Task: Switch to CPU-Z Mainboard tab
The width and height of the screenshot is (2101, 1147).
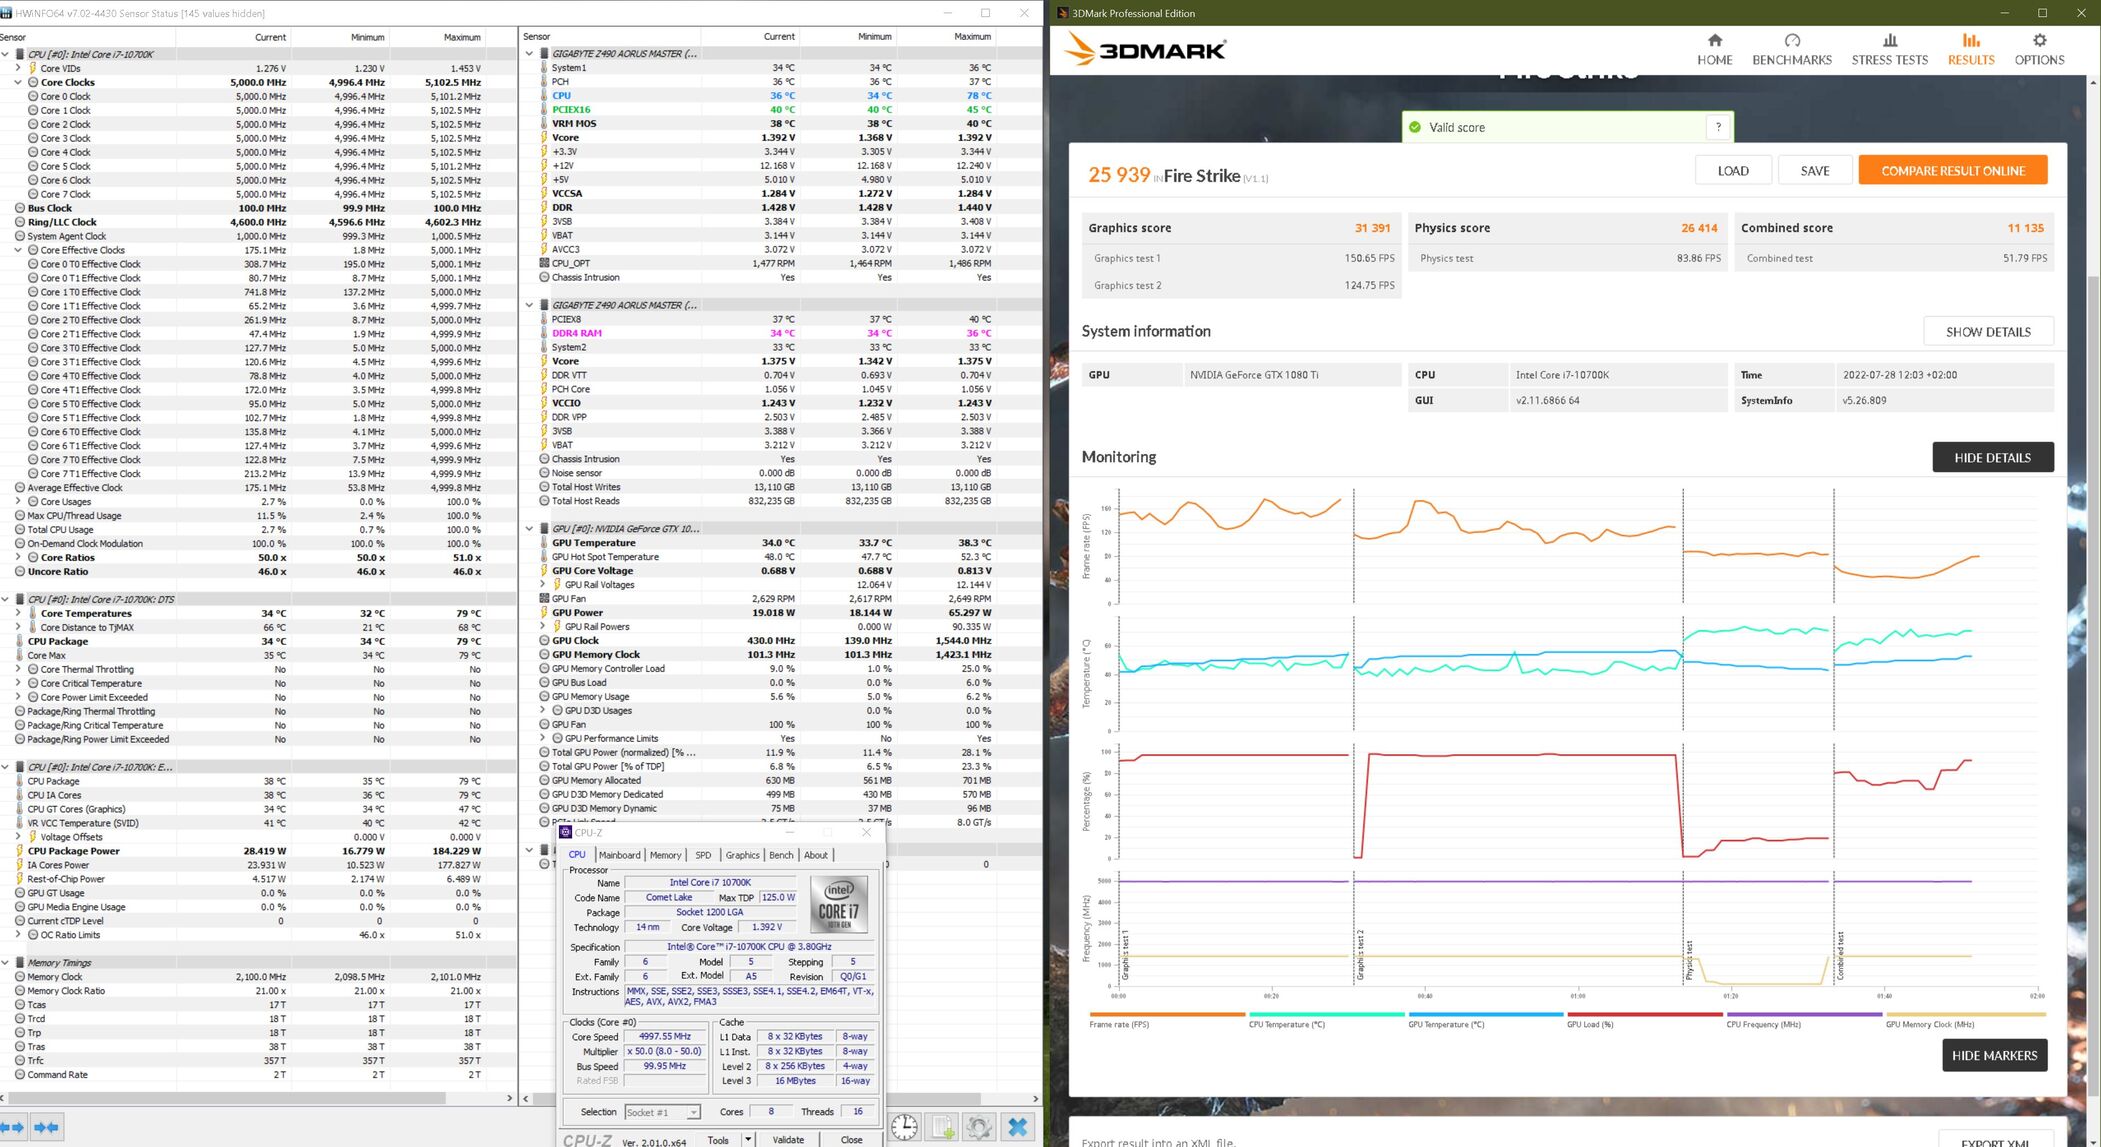Action: (x=619, y=855)
